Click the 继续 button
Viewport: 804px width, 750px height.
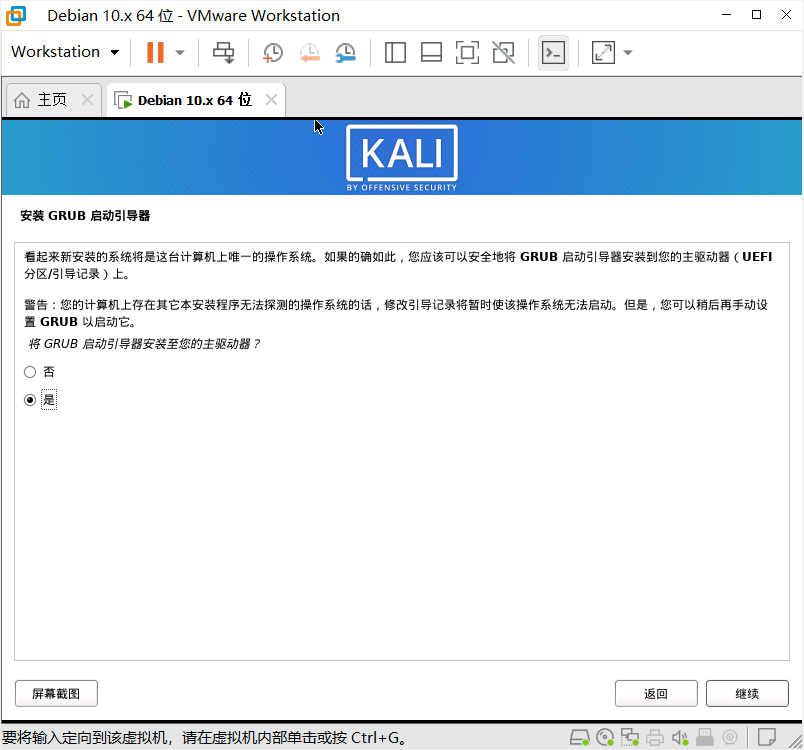point(747,694)
